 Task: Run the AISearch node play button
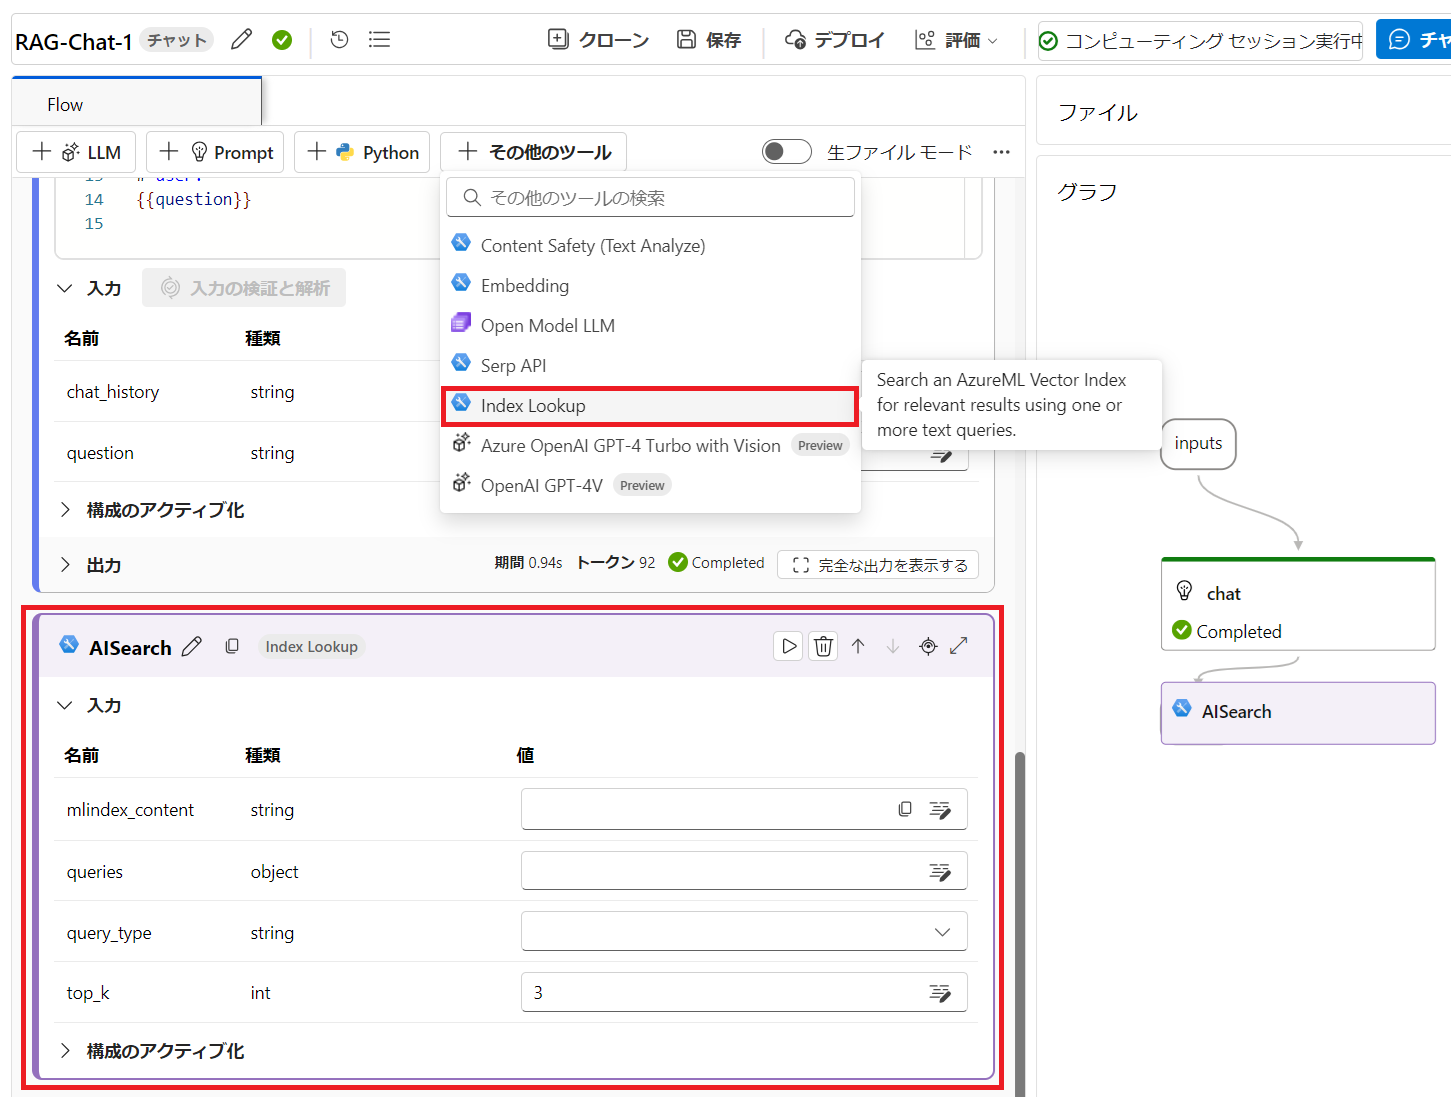tap(788, 646)
